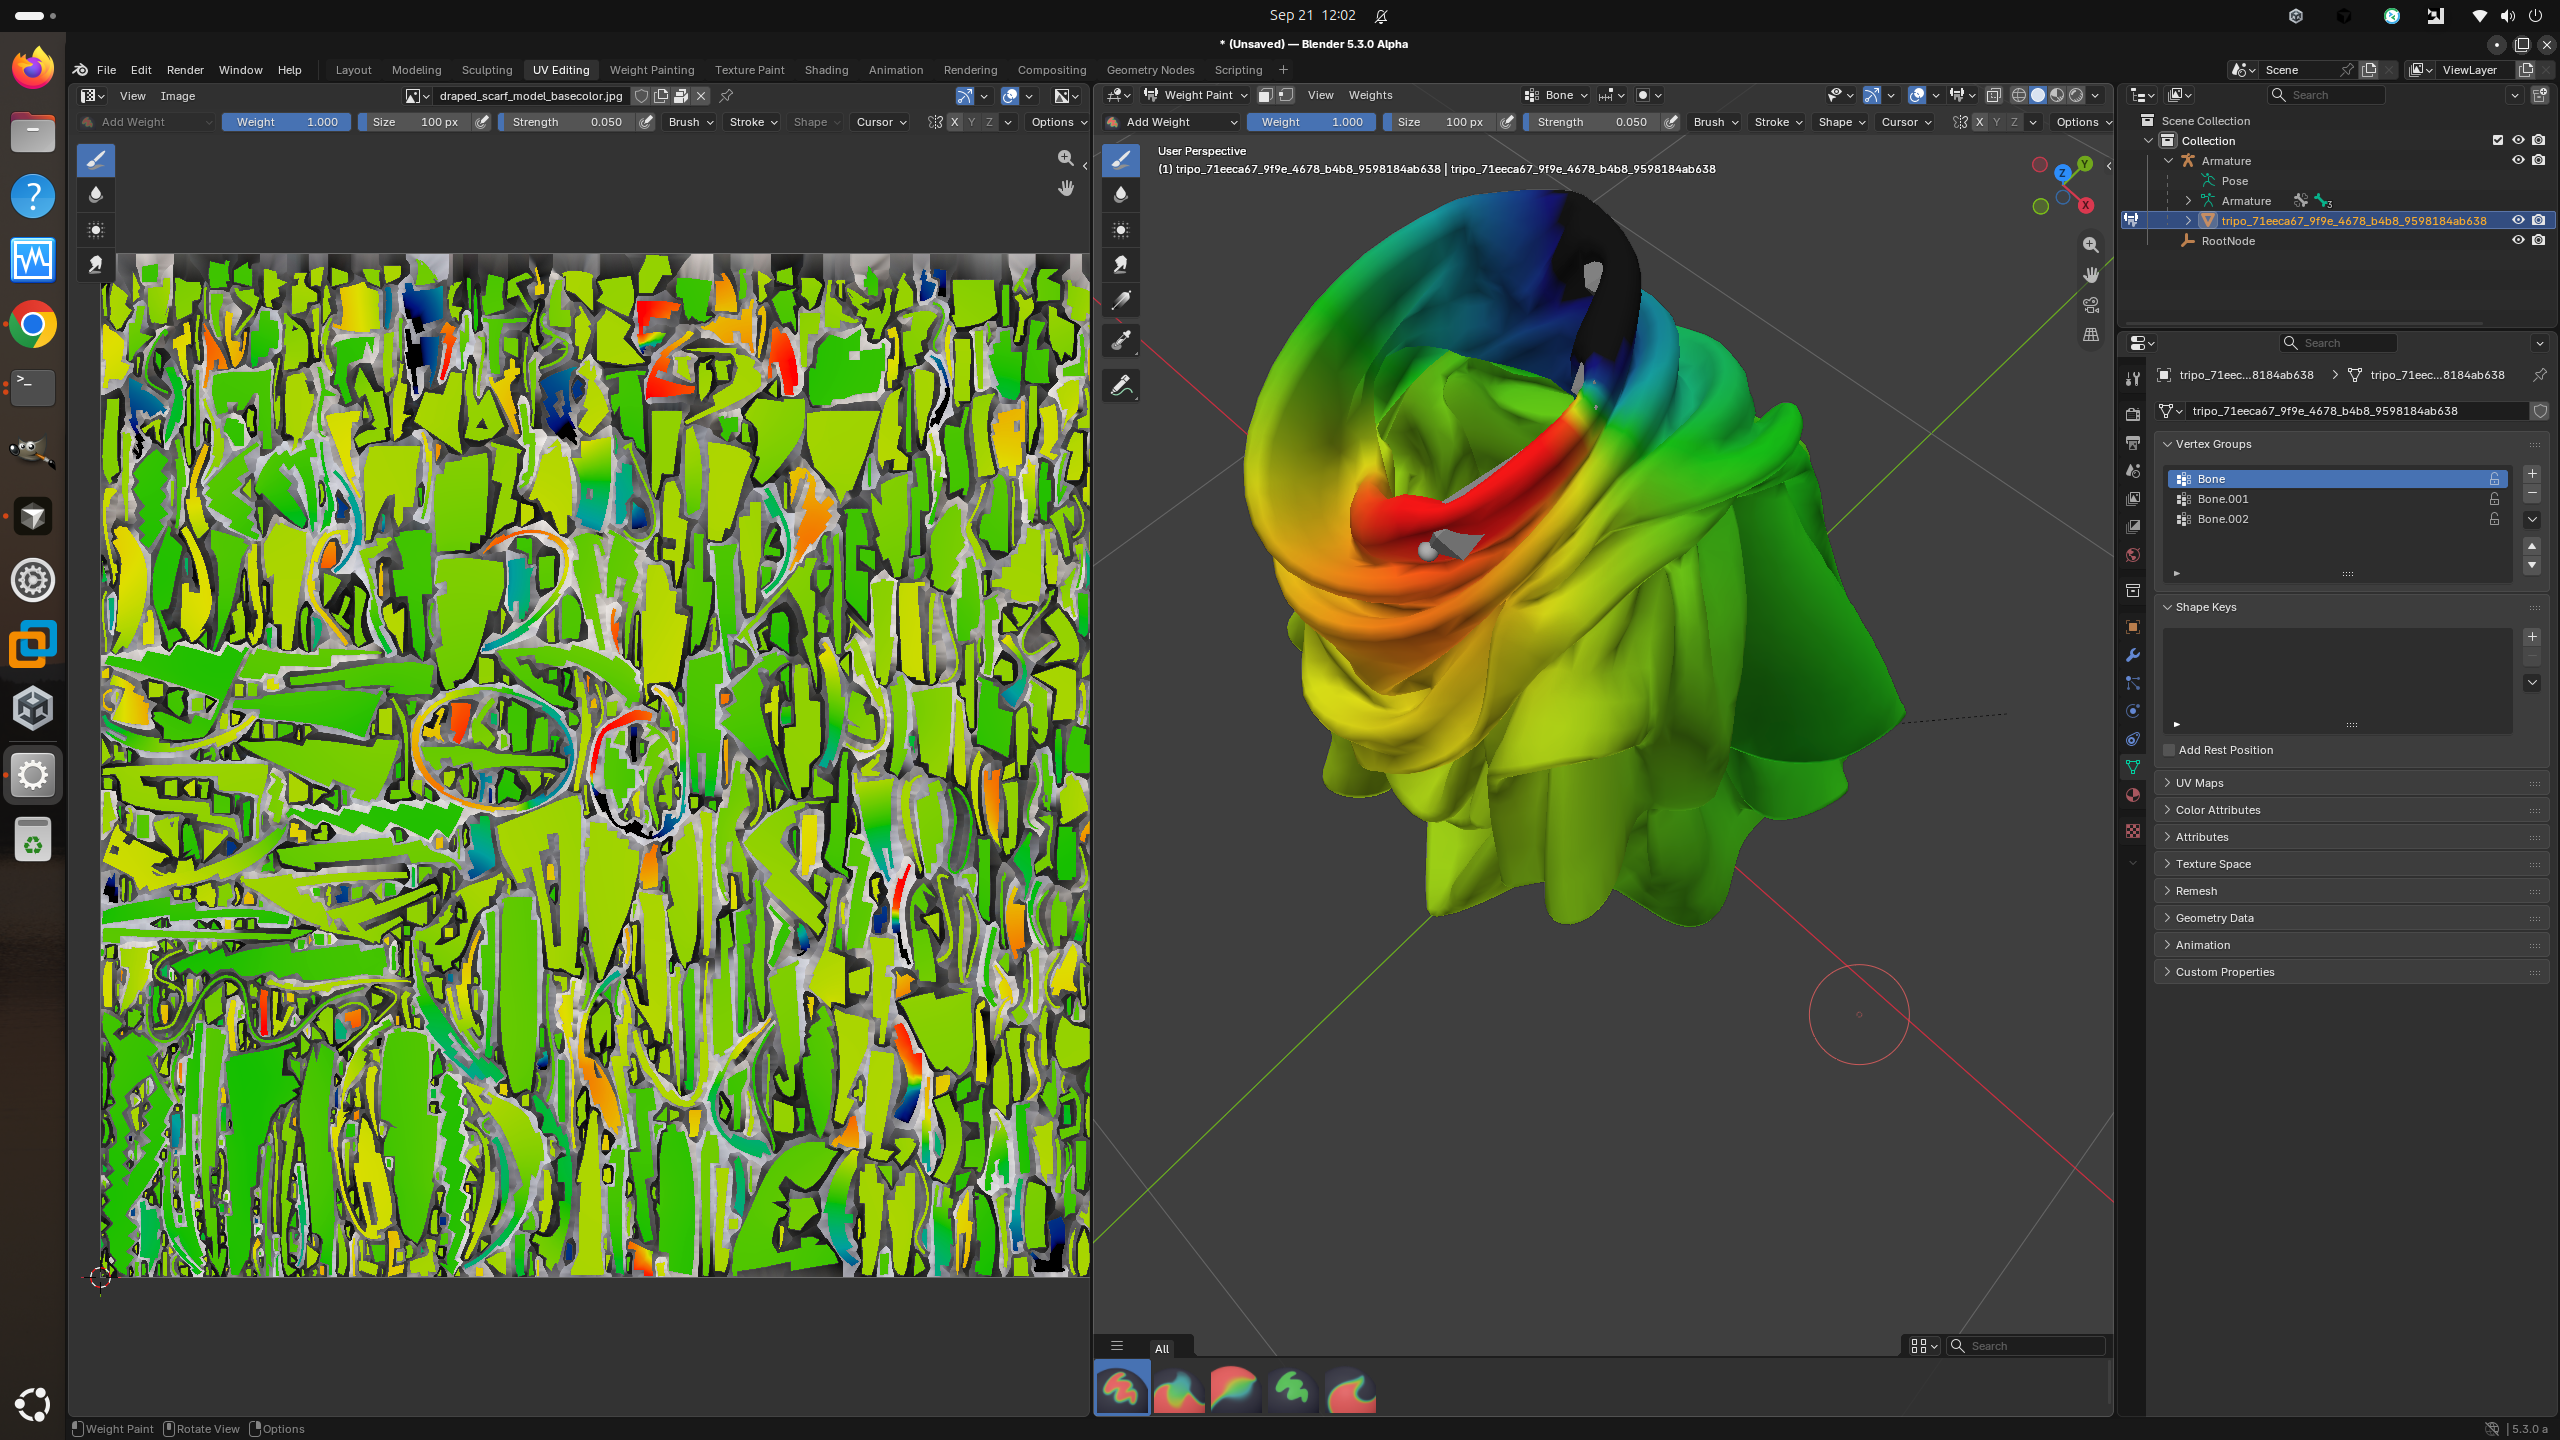The width and height of the screenshot is (2560, 1440).
Task: Toggle X-axis symmetry in 3D viewport header
Action: click(1979, 122)
